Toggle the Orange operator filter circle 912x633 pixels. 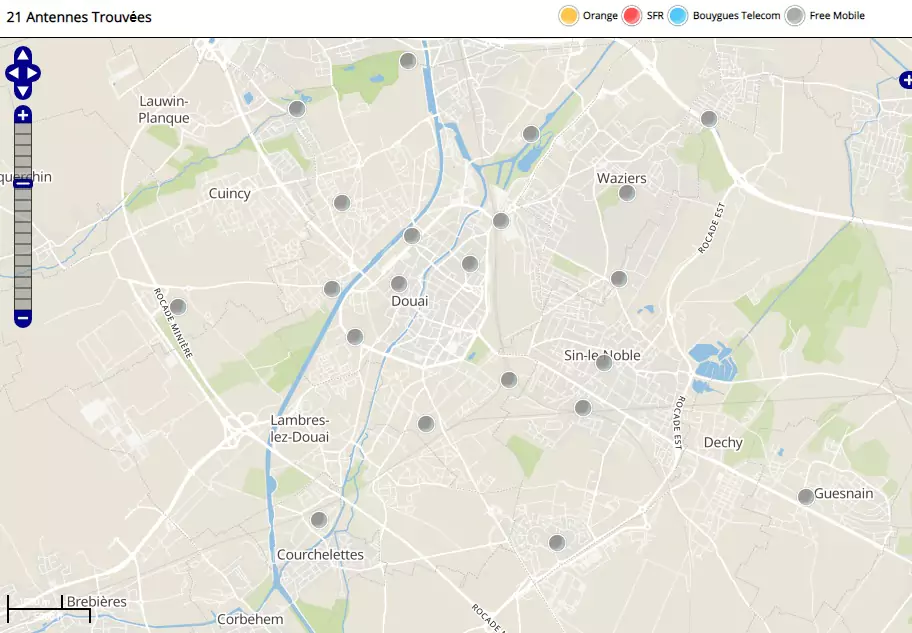point(568,16)
